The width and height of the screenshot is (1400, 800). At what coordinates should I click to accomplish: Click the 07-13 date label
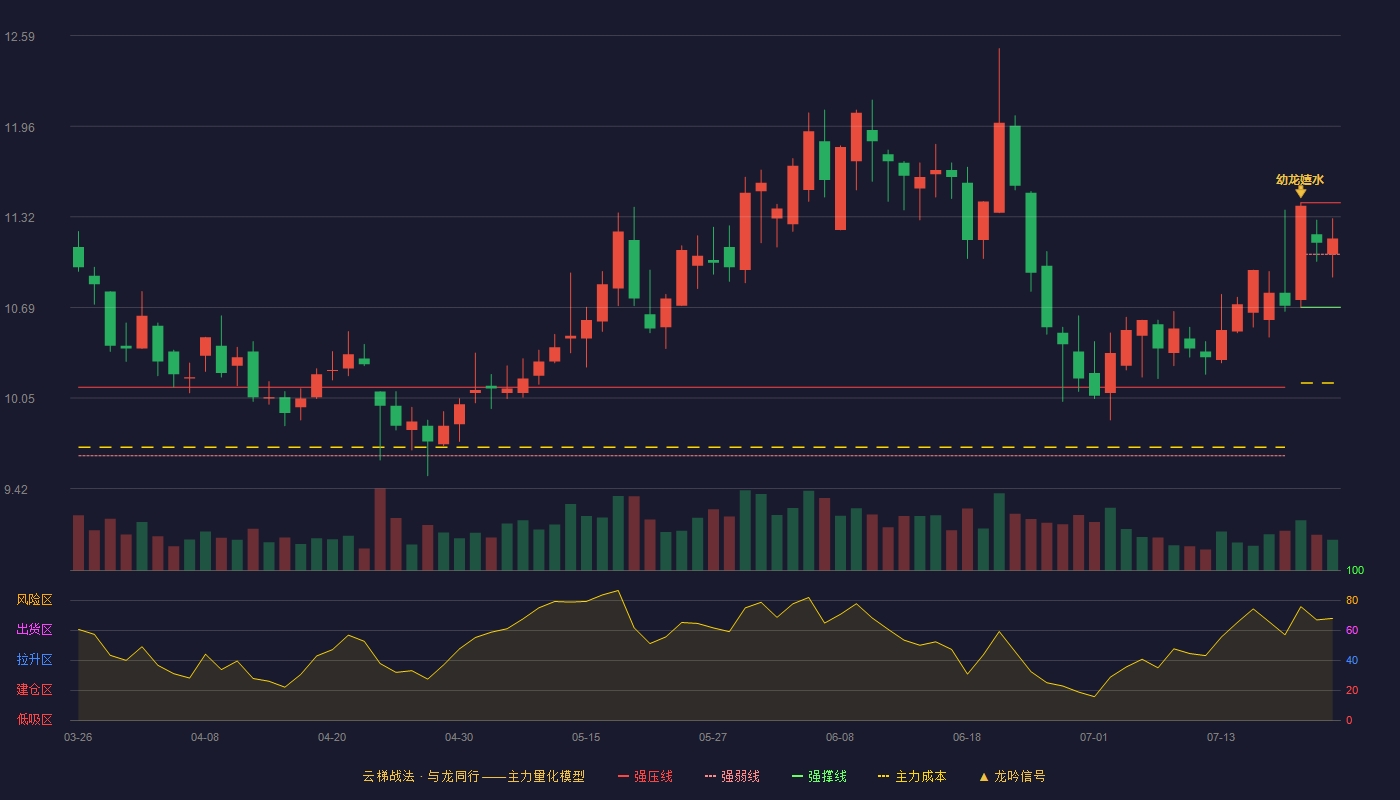1221,737
